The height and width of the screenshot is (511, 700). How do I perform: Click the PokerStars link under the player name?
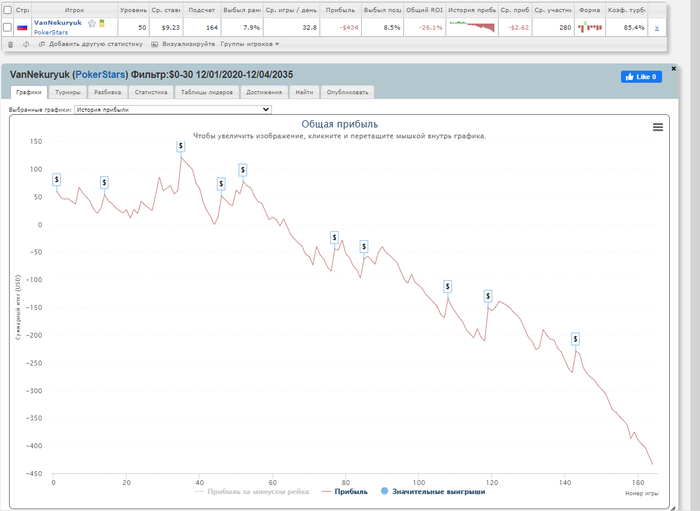[x=51, y=32]
